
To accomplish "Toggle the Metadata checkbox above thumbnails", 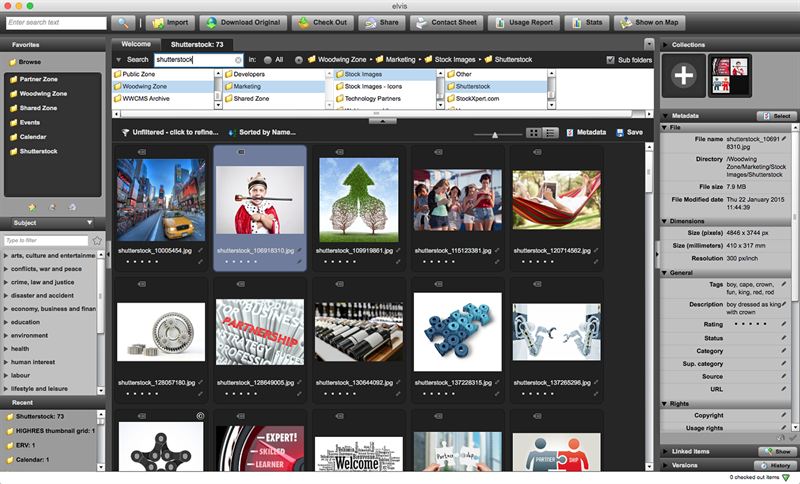I will pyautogui.click(x=570, y=132).
